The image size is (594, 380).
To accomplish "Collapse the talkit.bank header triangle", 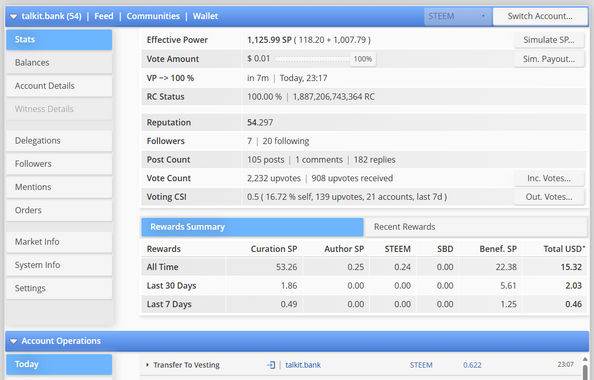I will point(13,17).
